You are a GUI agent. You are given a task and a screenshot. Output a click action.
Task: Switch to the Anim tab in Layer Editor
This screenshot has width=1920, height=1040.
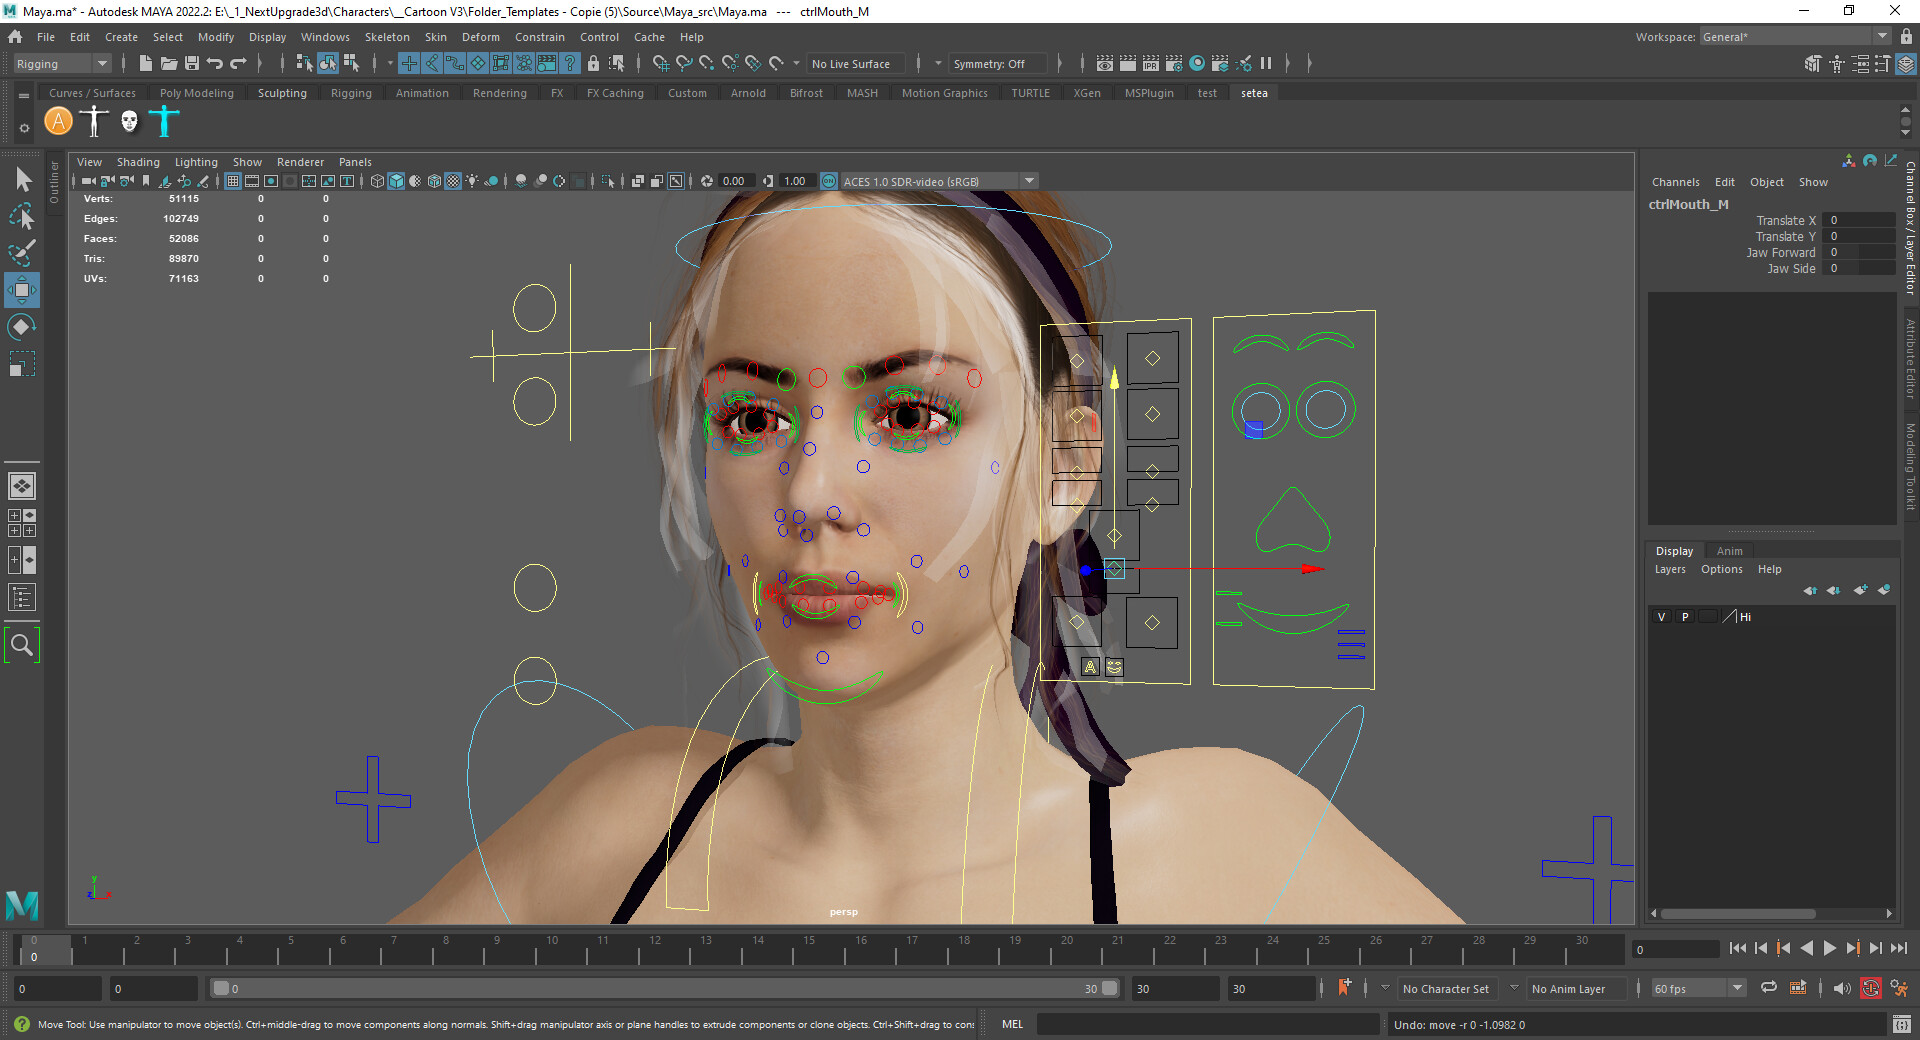point(1729,551)
